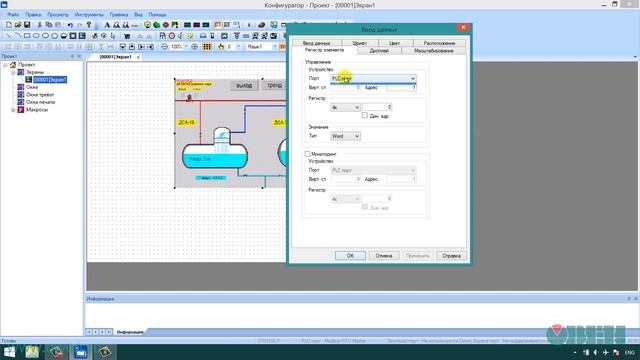640x360 pixels.
Task: Click the 'Вирт. ст' field under Управление
Action: coord(345,87)
